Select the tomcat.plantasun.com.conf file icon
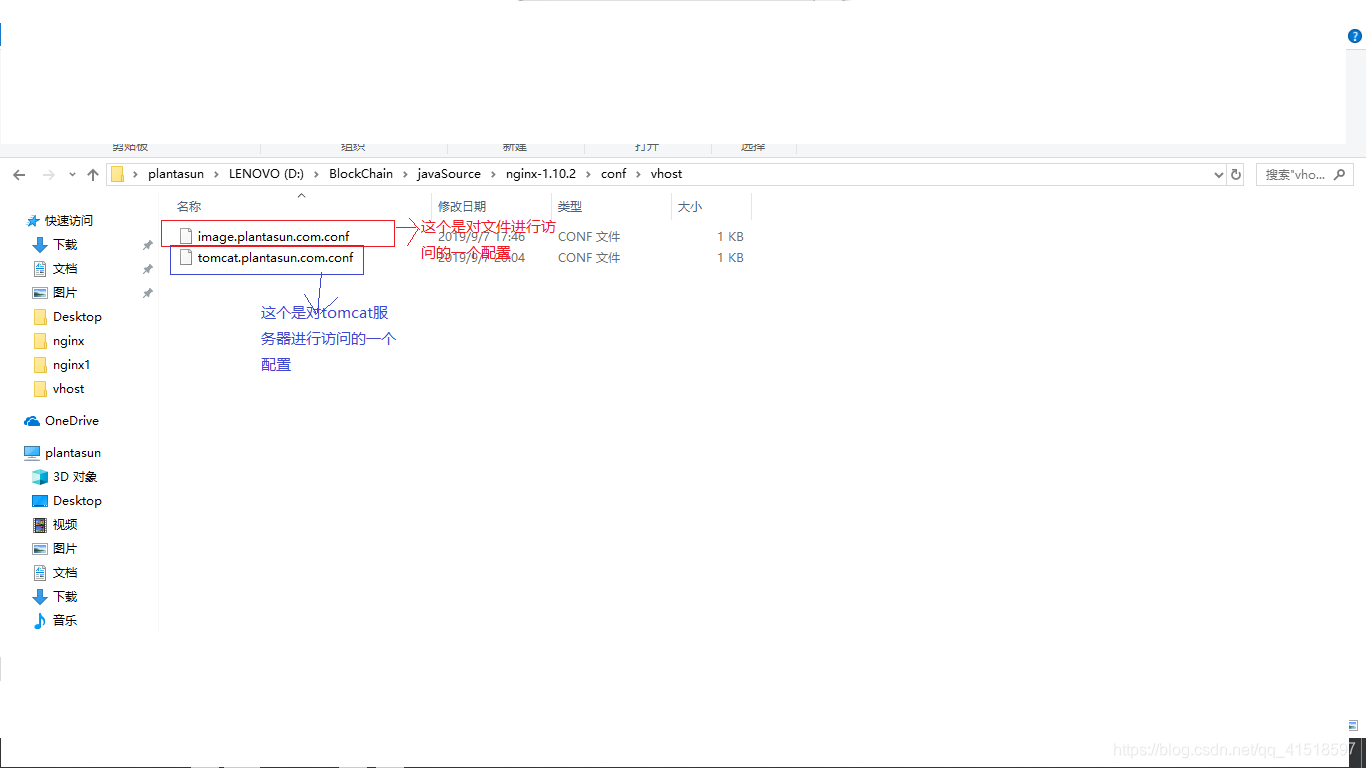 coord(185,257)
